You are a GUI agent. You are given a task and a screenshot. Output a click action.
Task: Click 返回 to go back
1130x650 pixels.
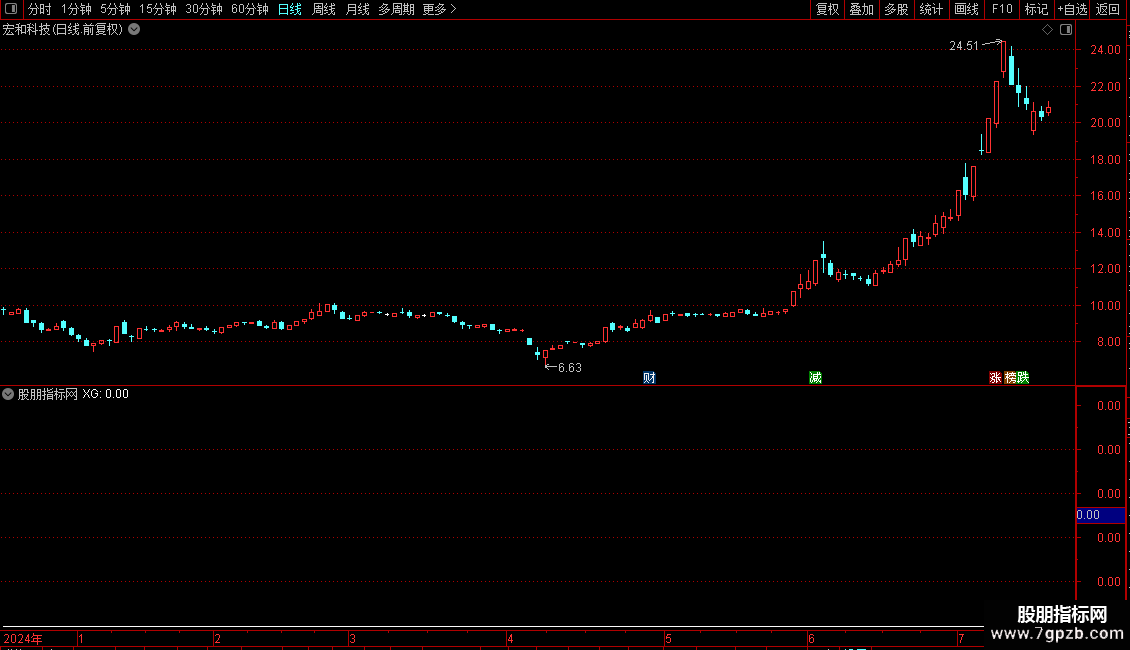[1108, 9]
